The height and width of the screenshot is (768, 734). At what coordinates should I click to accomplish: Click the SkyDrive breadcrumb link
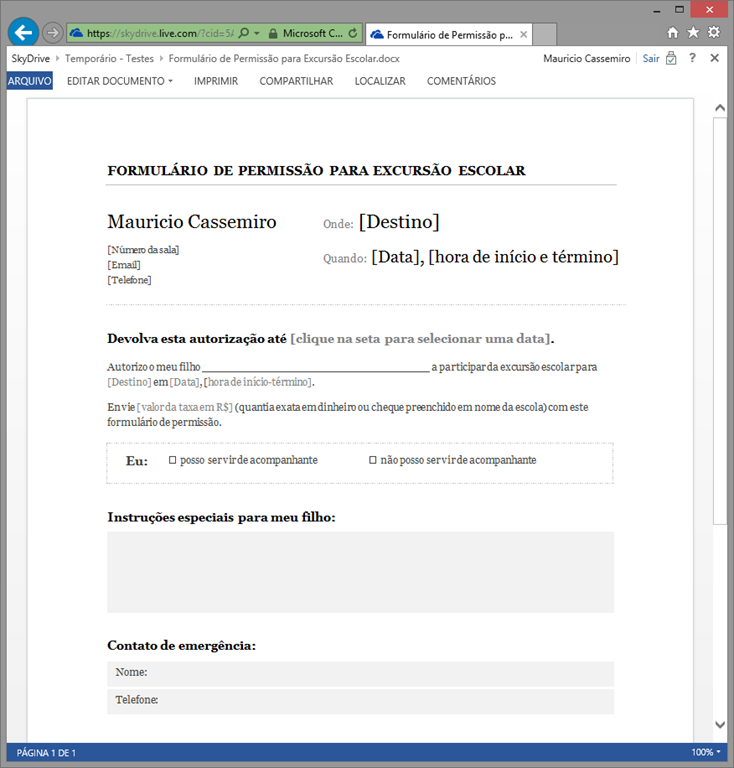point(30,58)
